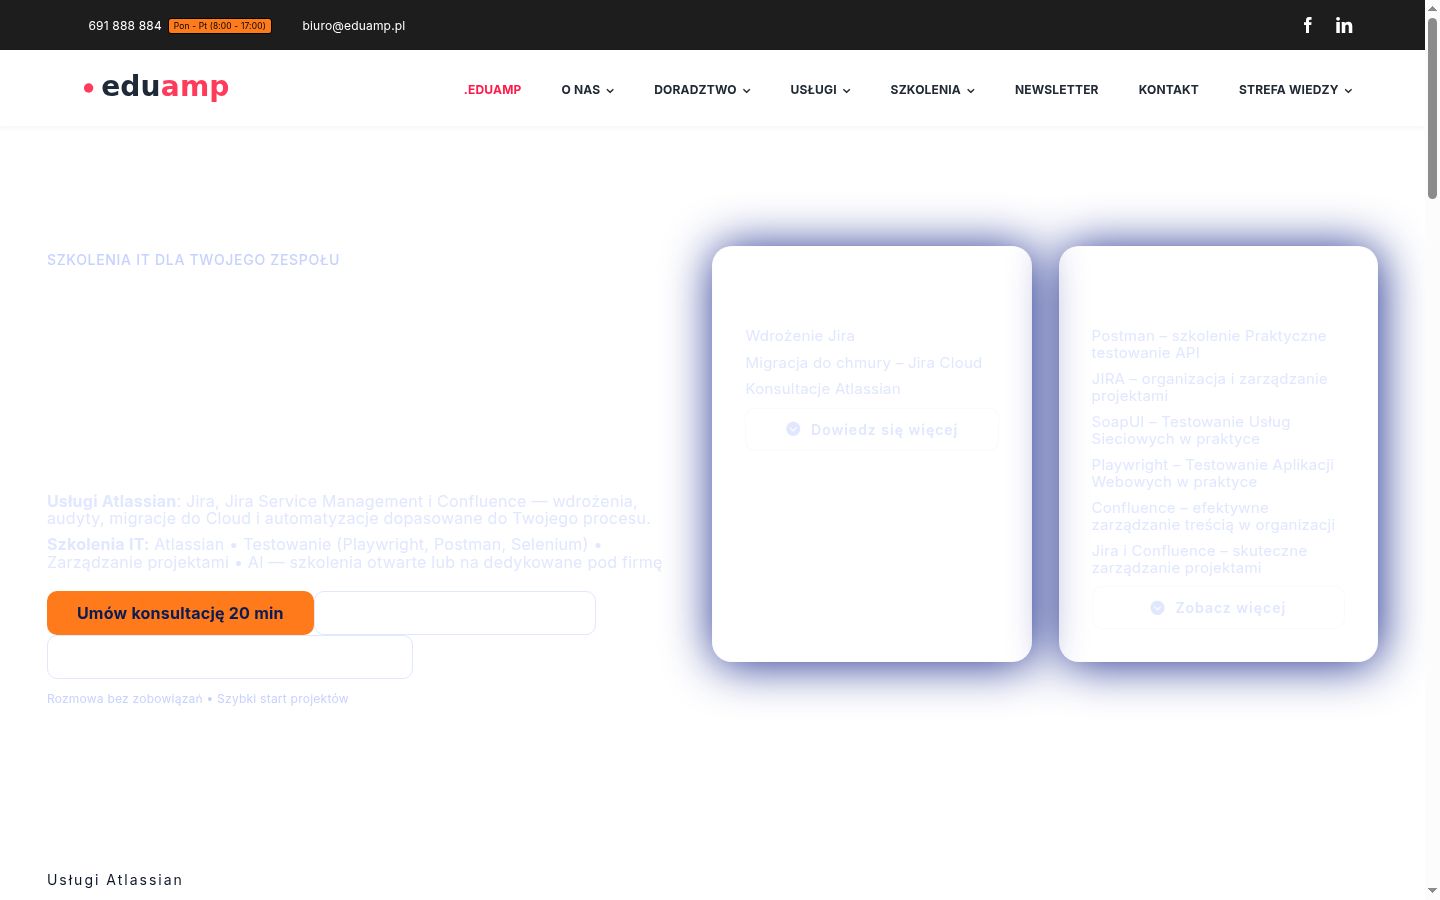Open Migracja do chmury – Jira Cloud link
Viewport: 1440px width, 900px height.
tap(864, 363)
